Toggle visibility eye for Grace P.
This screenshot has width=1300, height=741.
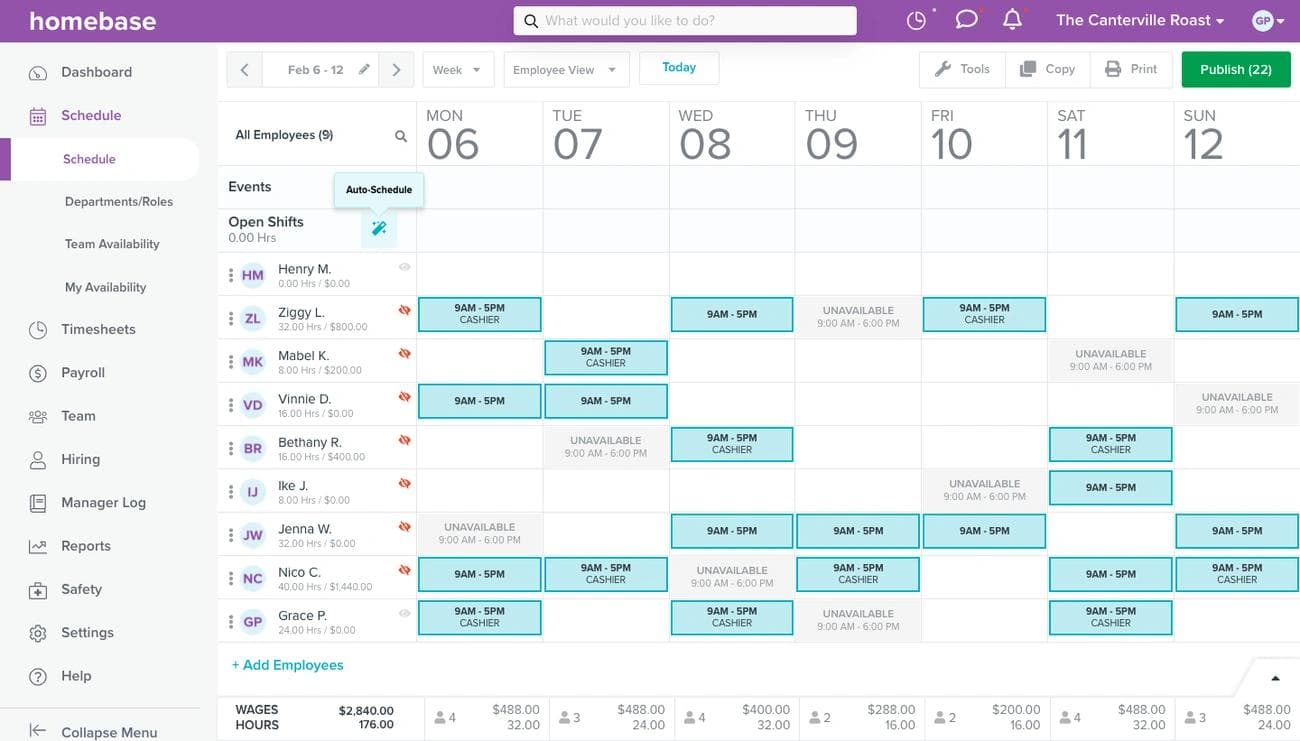[405, 613]
